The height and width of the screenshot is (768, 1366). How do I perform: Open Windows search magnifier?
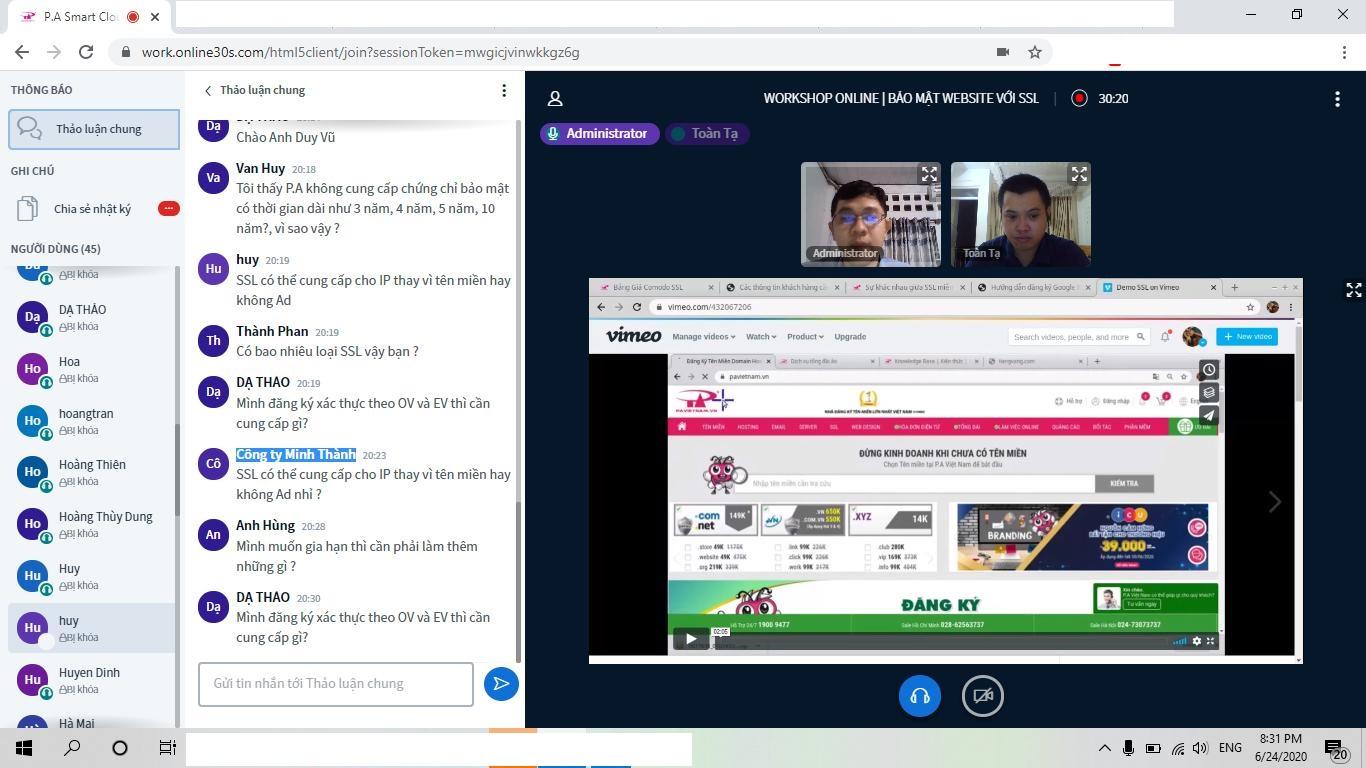[72, 748]
